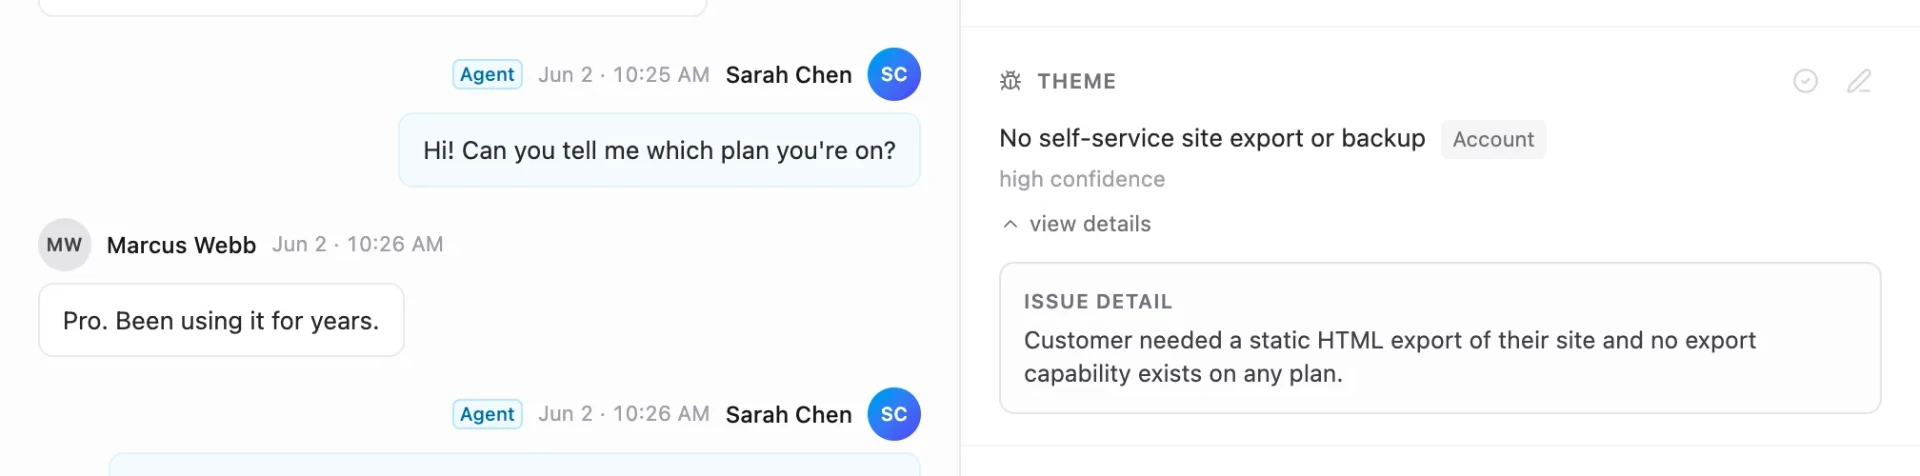Click the Agent badge on the 10:26 AM message

tap(487, 414)
